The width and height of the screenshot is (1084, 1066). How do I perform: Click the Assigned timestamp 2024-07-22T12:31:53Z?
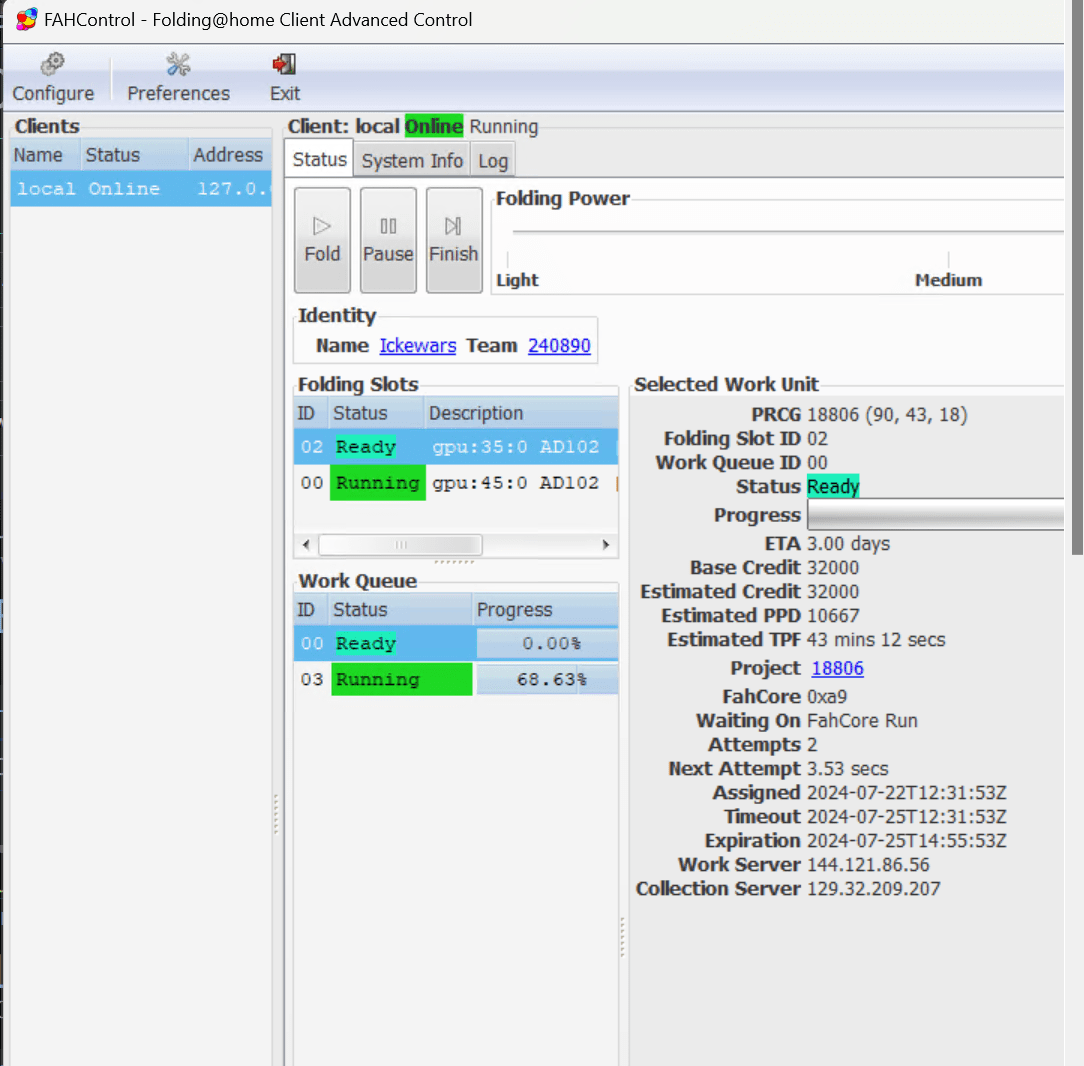(x=906, y=792)
